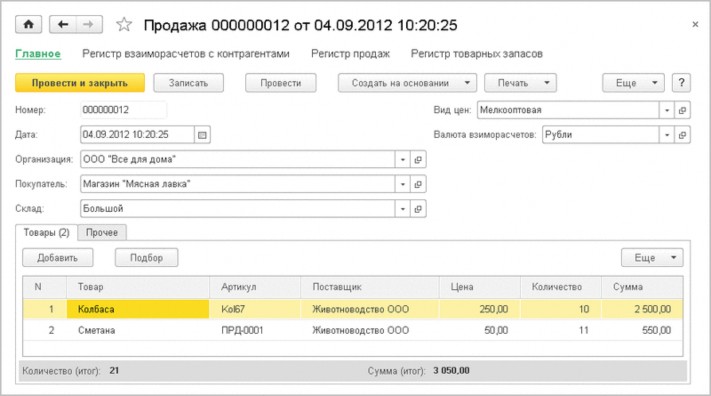This screenshot has width=711, height=396.
Task: Open the Валюта взаиморасчетов record with its open icon
Action: pos(682,135)
